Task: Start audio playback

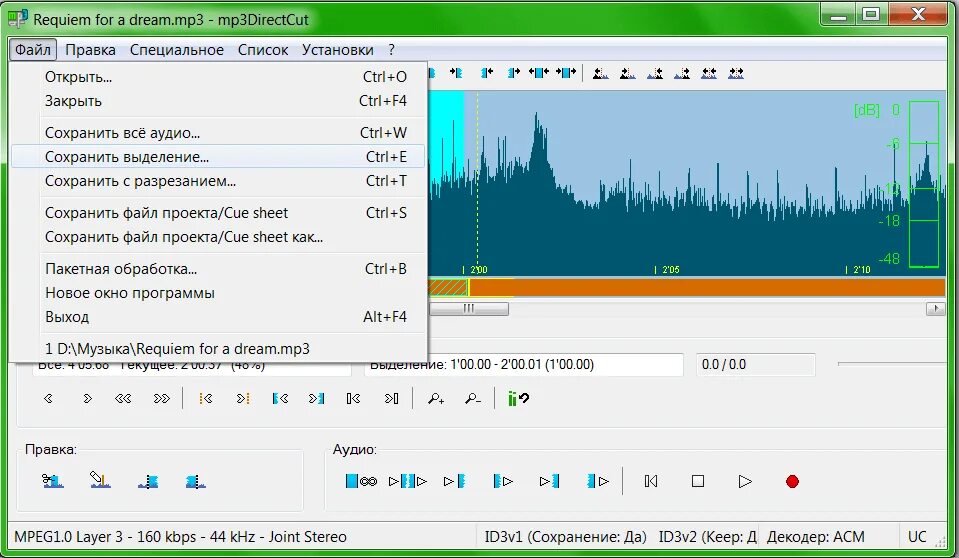Action: pyautogui.click(x=745, y=482)
